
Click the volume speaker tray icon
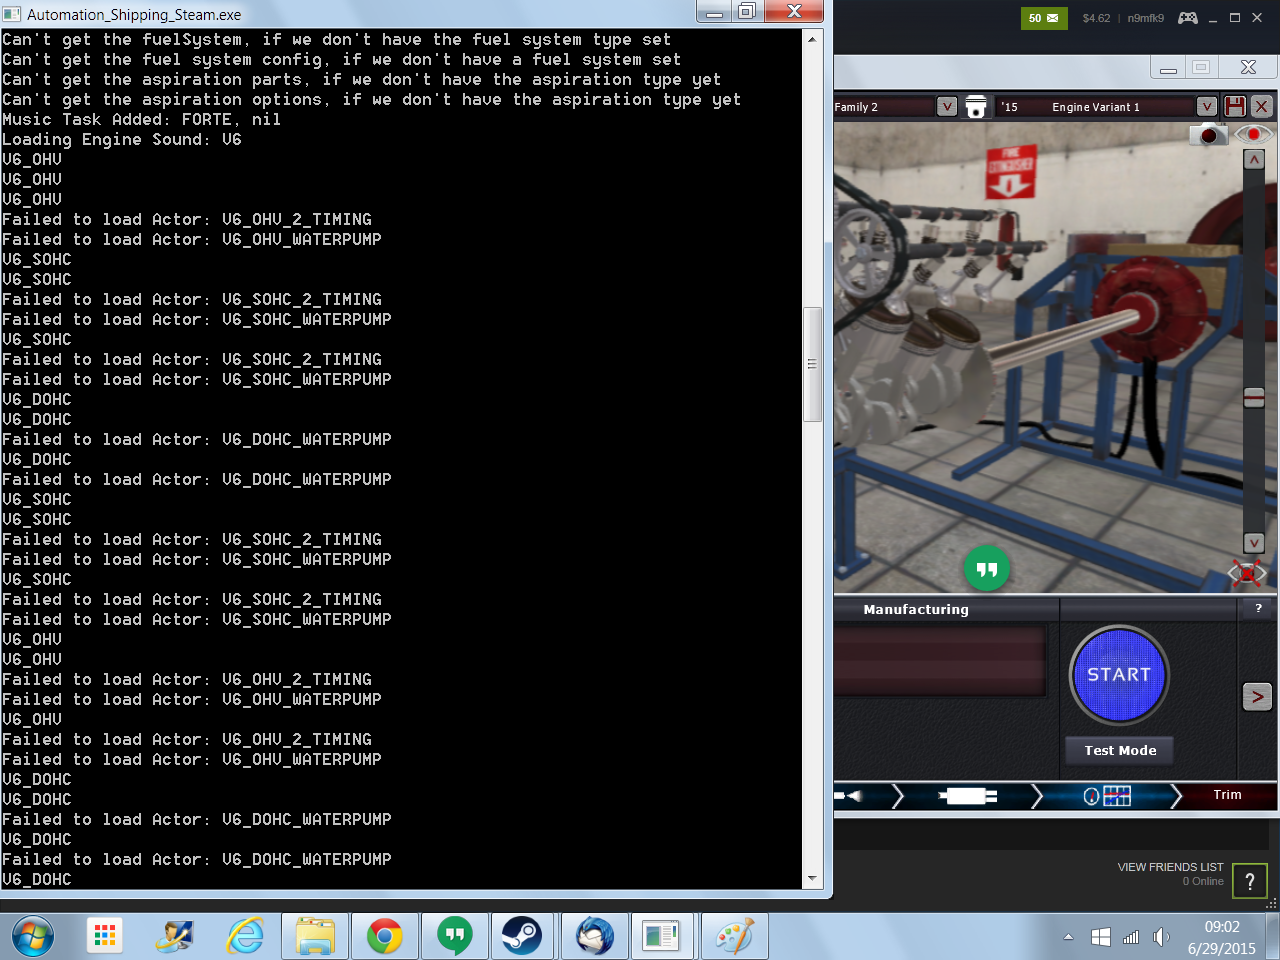(1160, 937)
